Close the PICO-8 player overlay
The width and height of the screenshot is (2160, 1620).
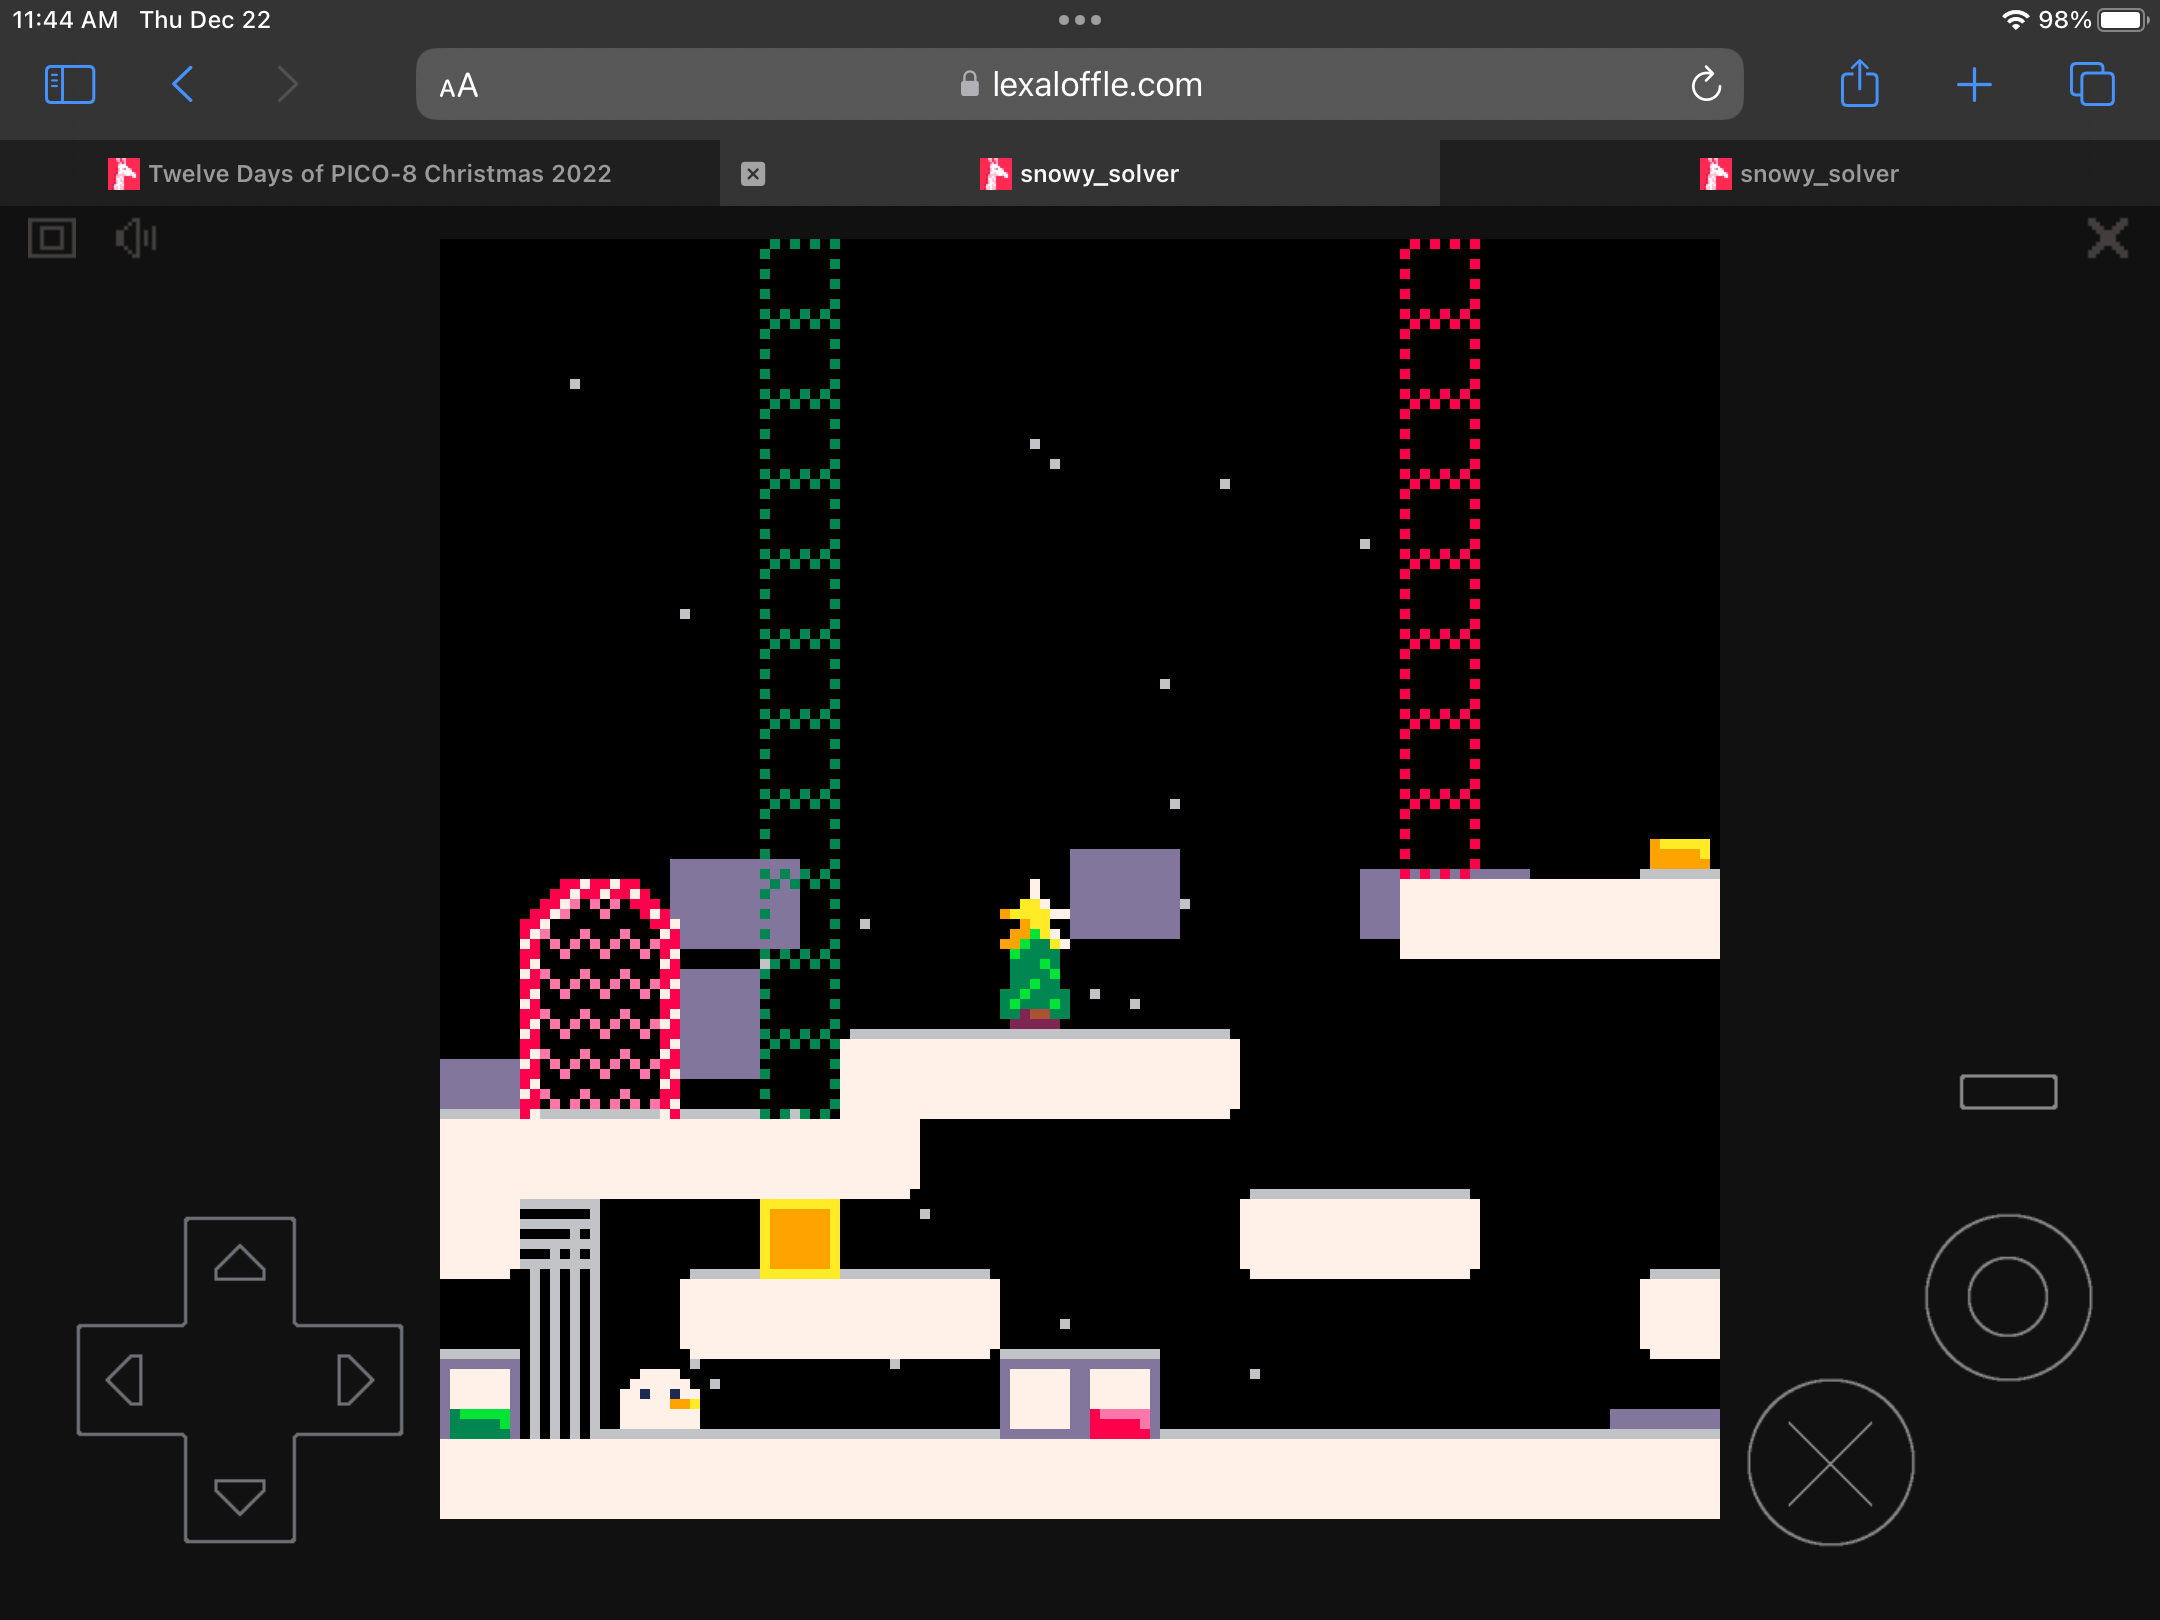(x=2108, y=238)
